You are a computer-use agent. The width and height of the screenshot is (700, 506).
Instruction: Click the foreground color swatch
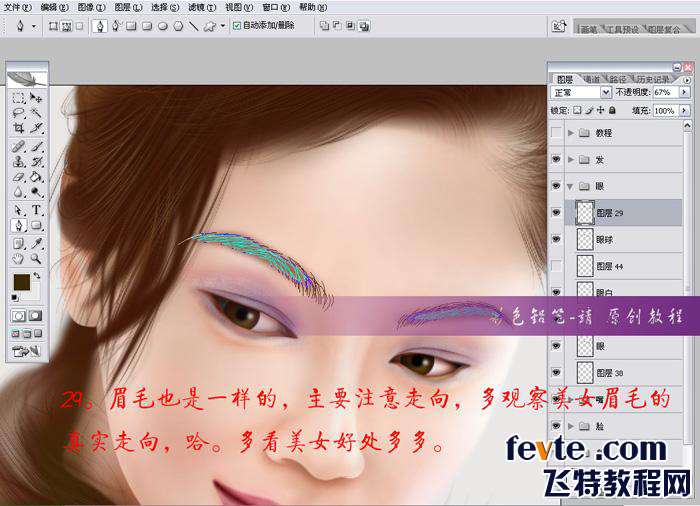click(x=21, y=282)
